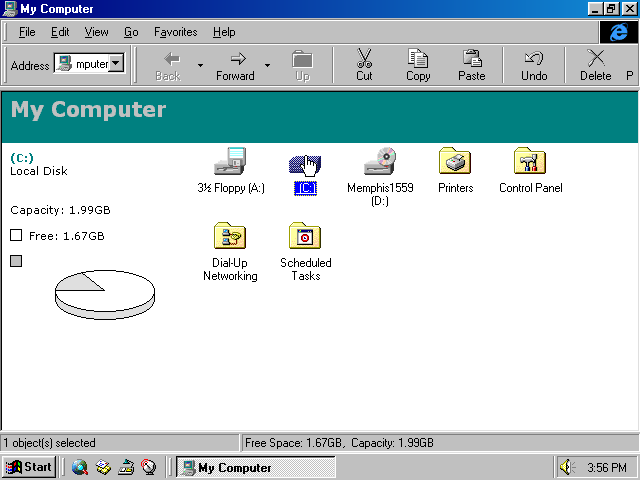Click the disk usage pie chart

(x=104, y=295)
